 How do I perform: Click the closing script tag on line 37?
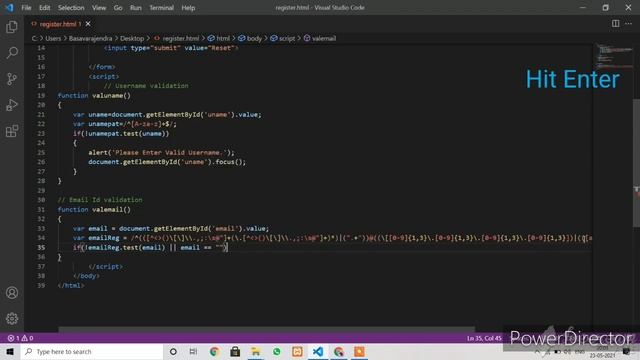tap(105, 267)
